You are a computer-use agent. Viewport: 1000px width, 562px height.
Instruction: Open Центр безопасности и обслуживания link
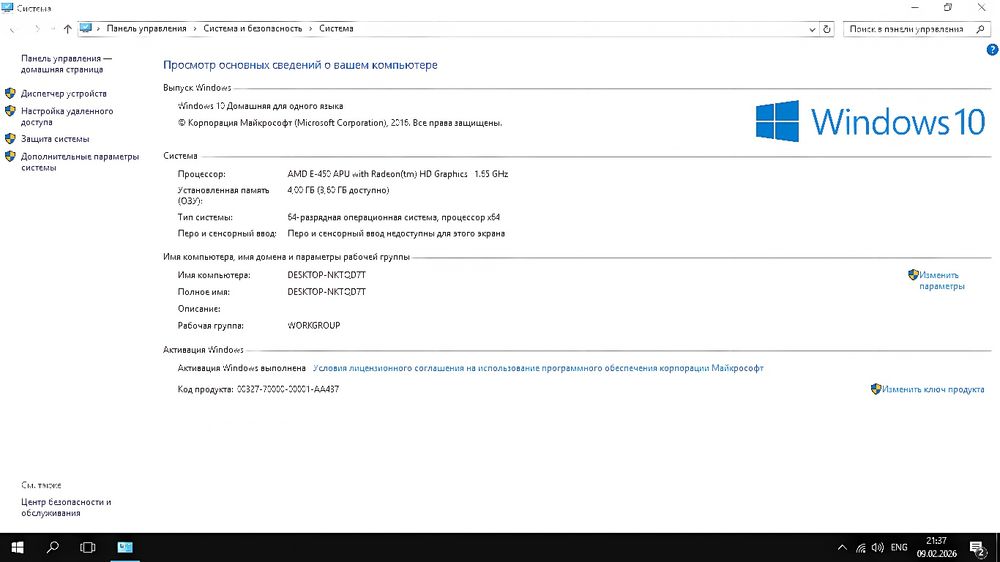(x=66, y=507)
